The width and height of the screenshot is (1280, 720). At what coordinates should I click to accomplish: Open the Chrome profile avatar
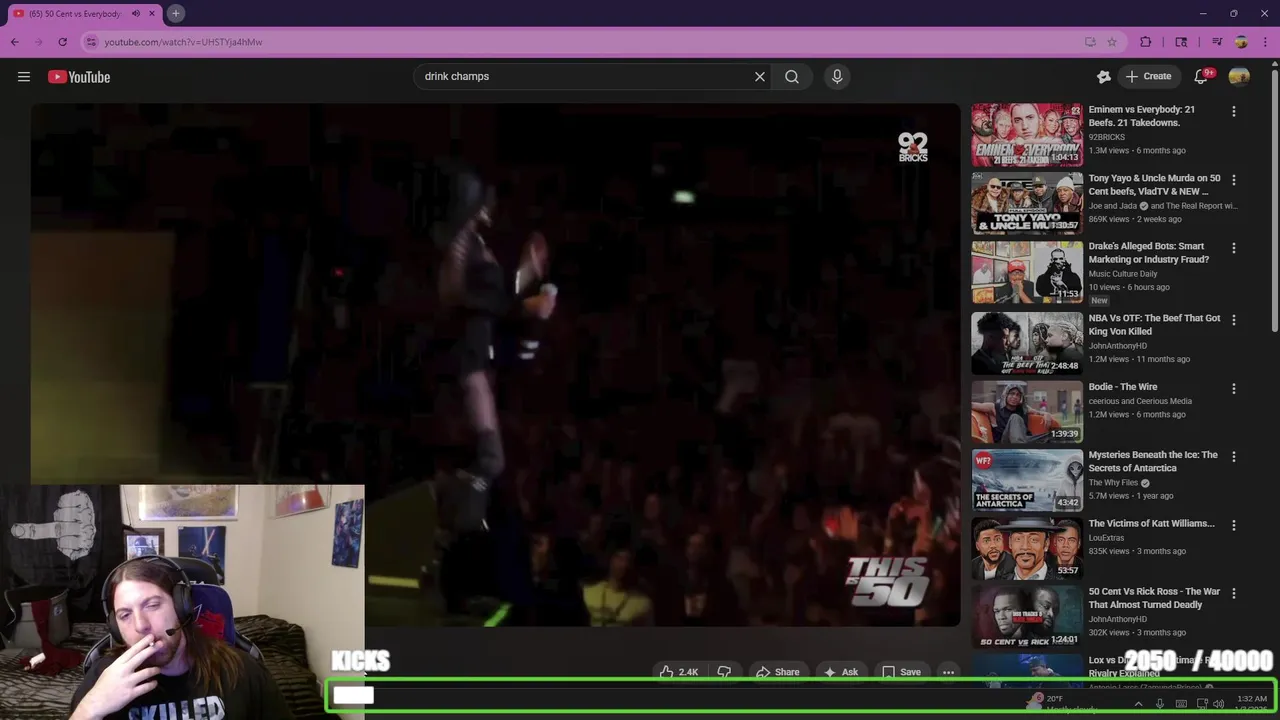tap(1241, 42)
